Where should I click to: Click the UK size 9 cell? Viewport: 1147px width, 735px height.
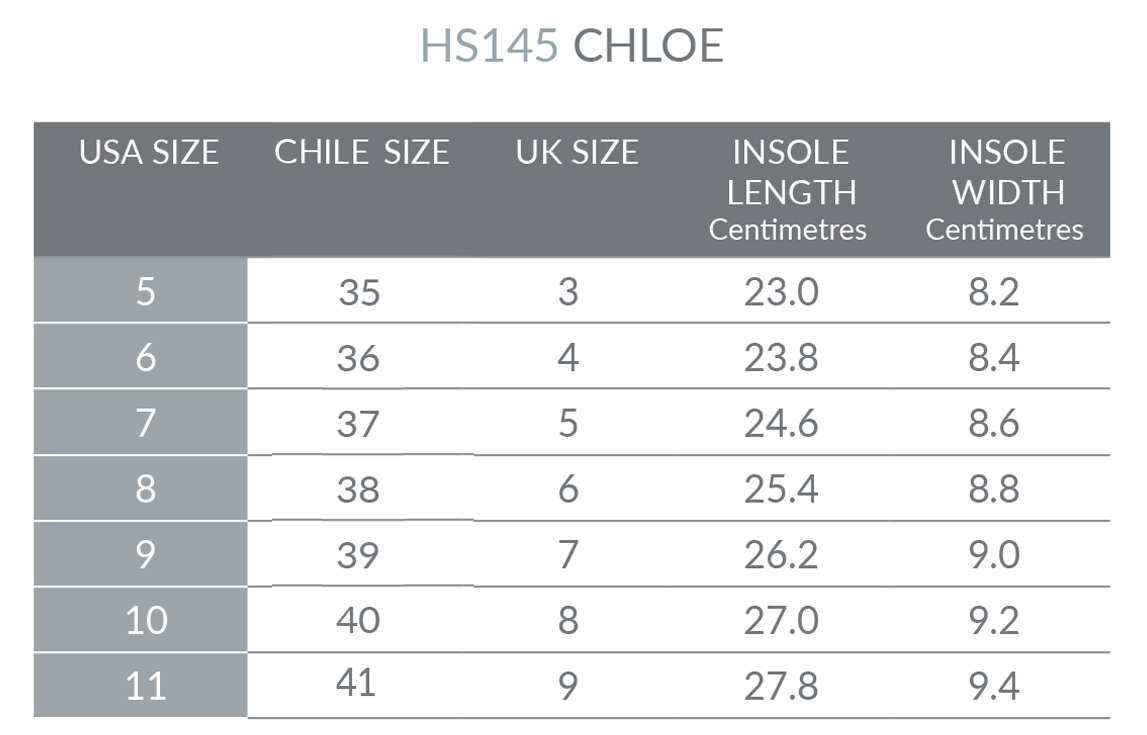click(x=568, y=687)
